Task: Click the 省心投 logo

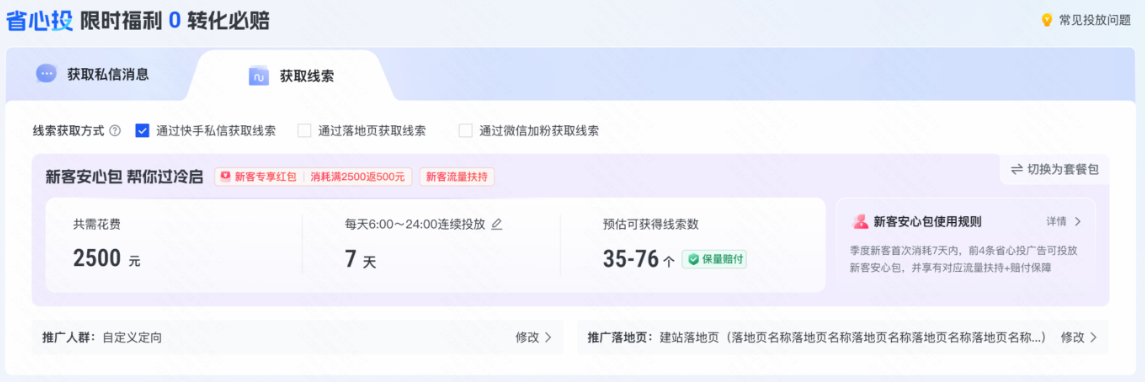Action: click(39, 20)
